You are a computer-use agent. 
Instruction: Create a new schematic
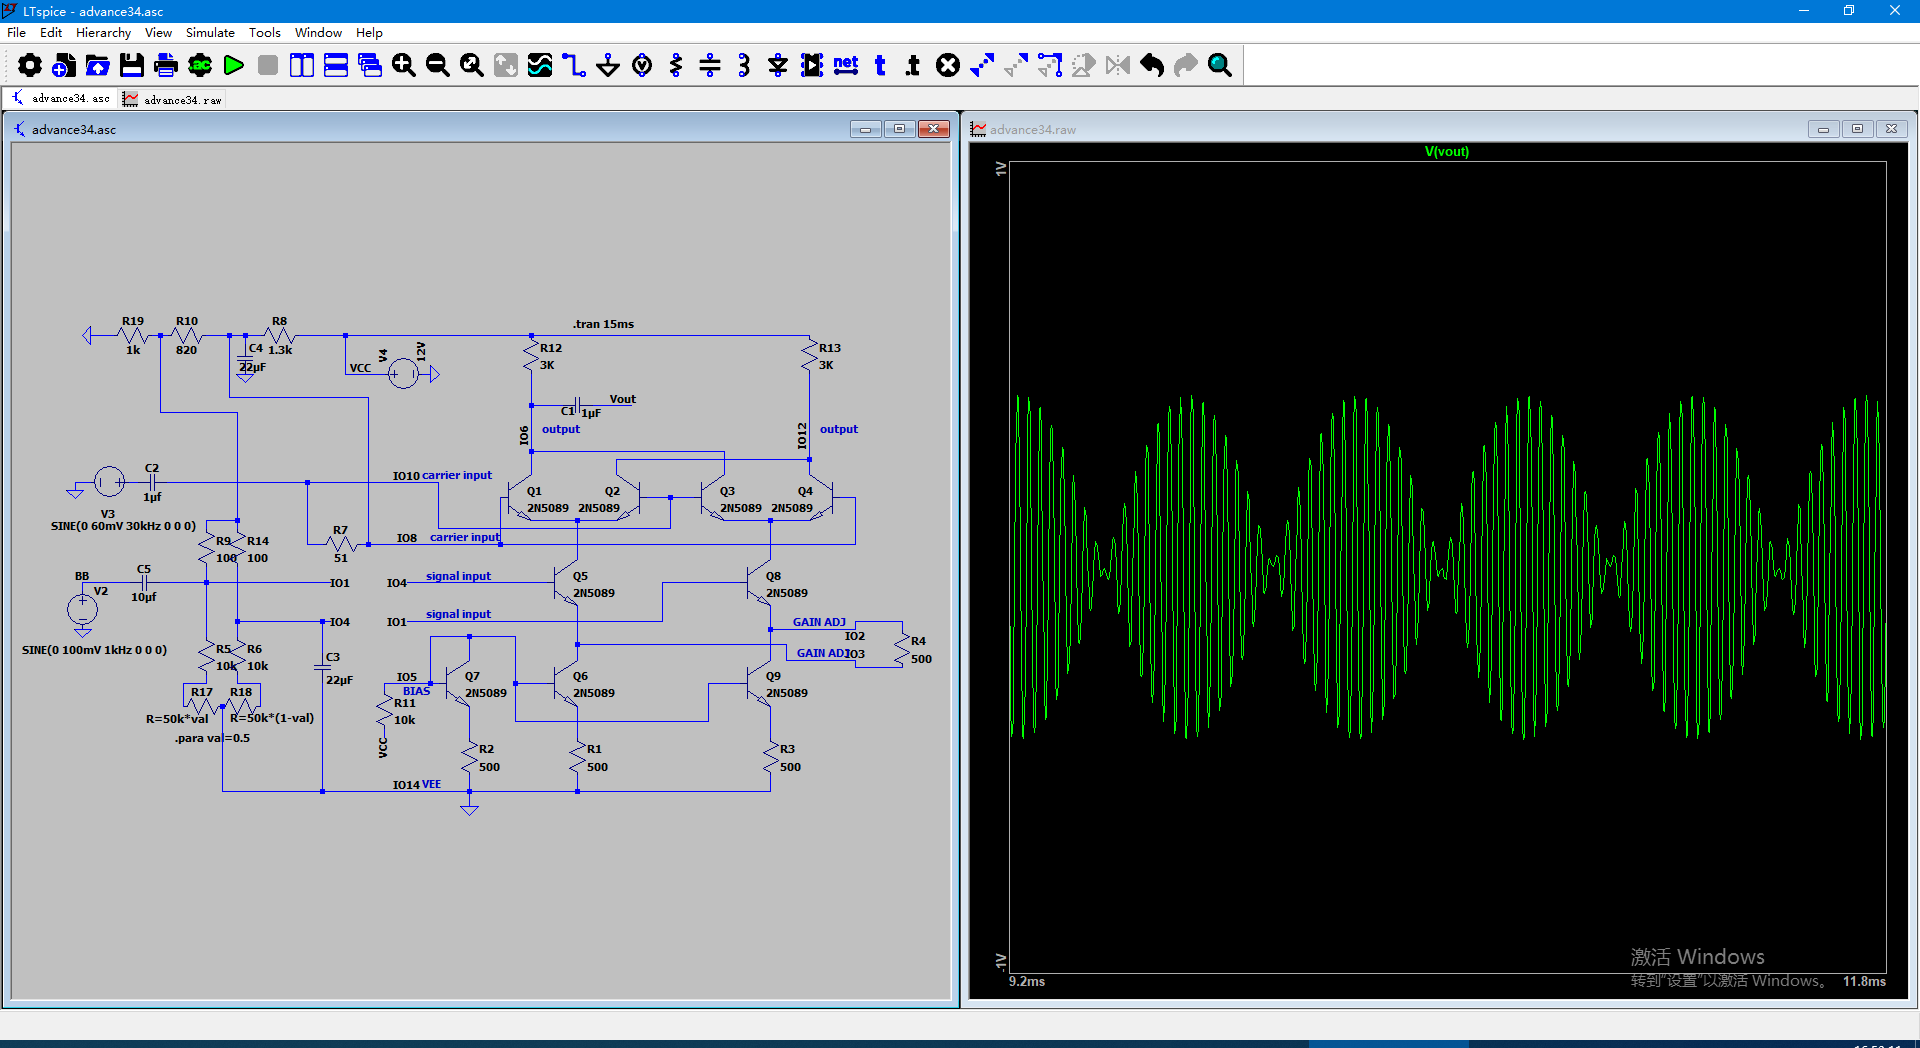tap(64, 66)
